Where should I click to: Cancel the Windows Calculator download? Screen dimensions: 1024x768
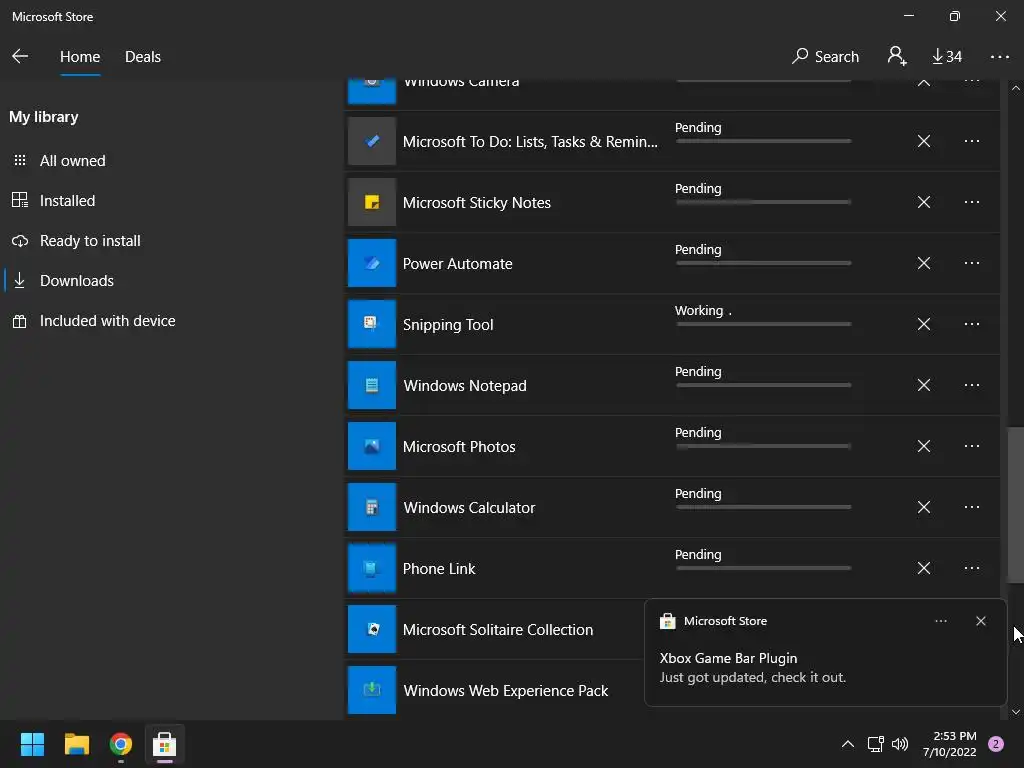coord(923,507)
